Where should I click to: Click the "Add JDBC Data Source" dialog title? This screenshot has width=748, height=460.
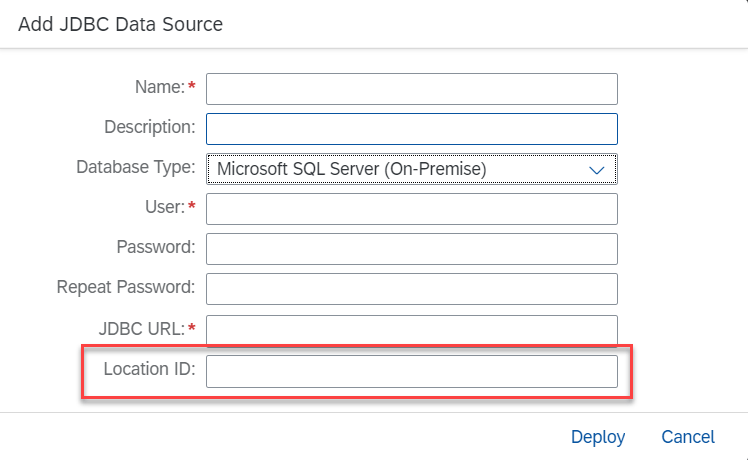pos(120,23)
